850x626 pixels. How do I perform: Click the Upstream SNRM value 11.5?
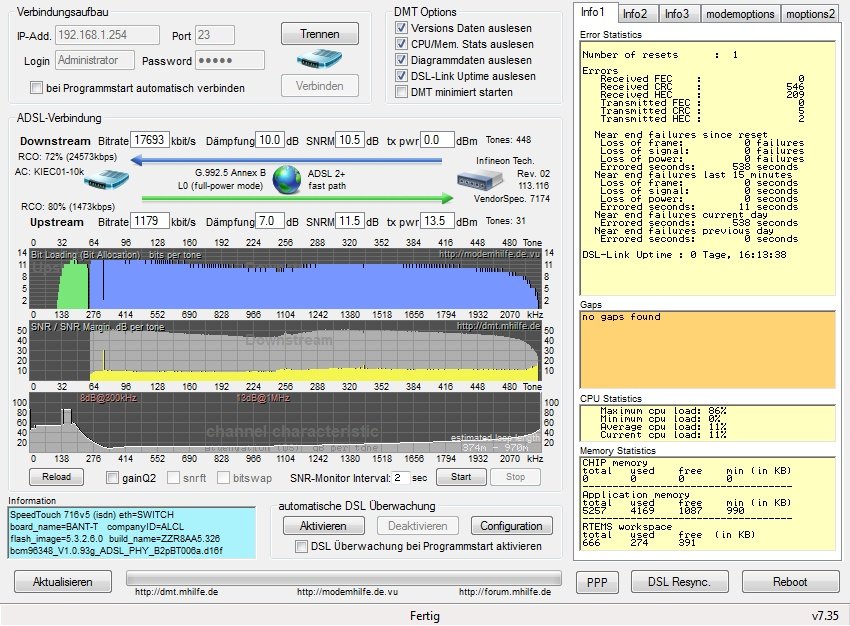tap(350, 221)
